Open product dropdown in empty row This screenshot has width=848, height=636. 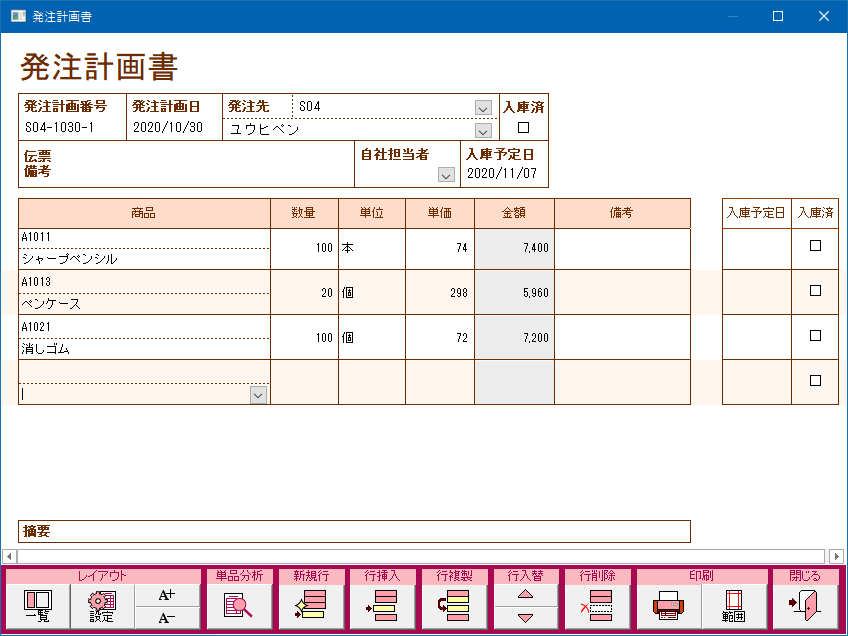(x=258, y=395)
